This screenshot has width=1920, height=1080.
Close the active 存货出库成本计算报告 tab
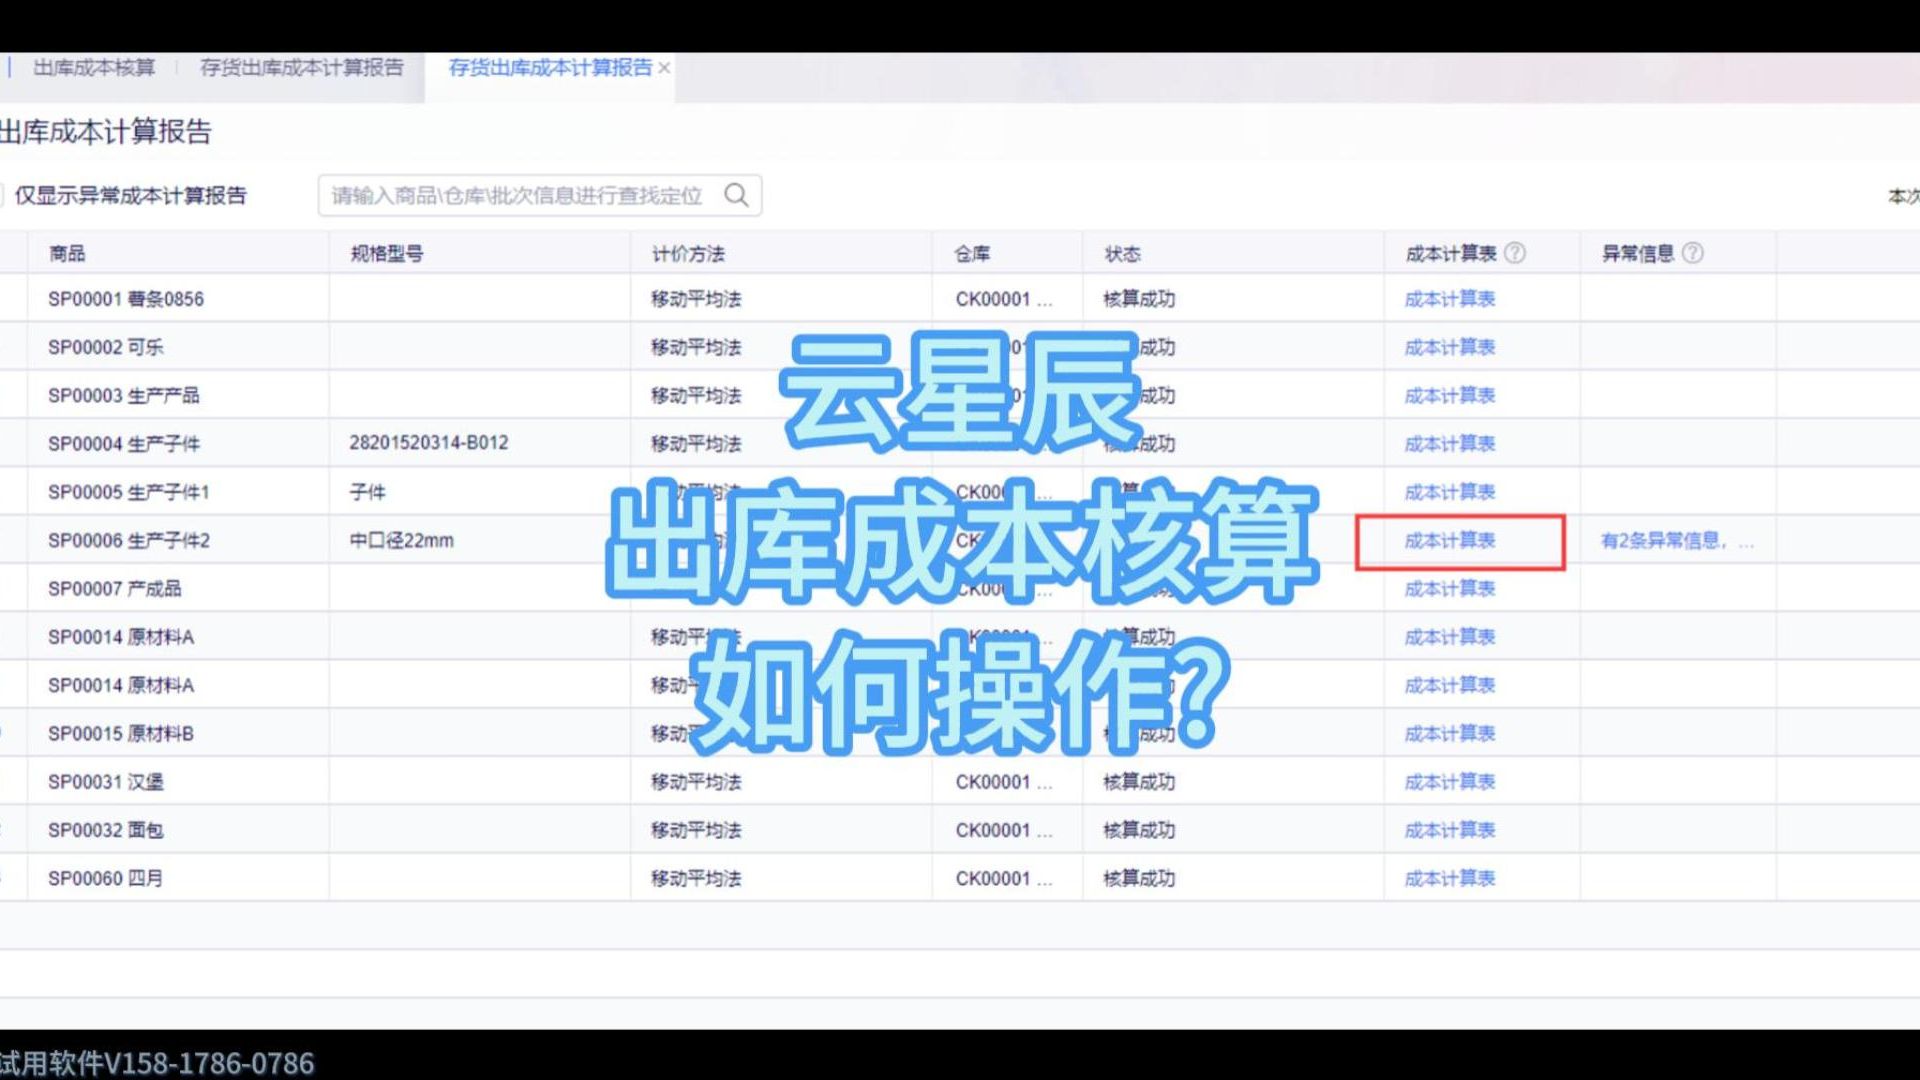(664, 68)
